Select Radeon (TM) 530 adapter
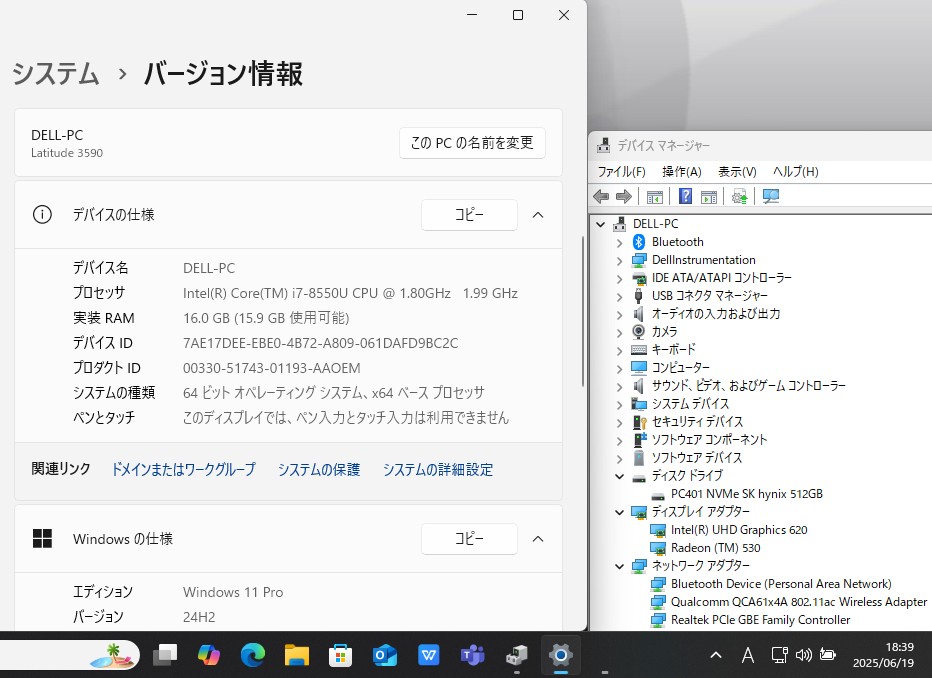The width and height of the screenshot is (932, 678). [716, 548]
